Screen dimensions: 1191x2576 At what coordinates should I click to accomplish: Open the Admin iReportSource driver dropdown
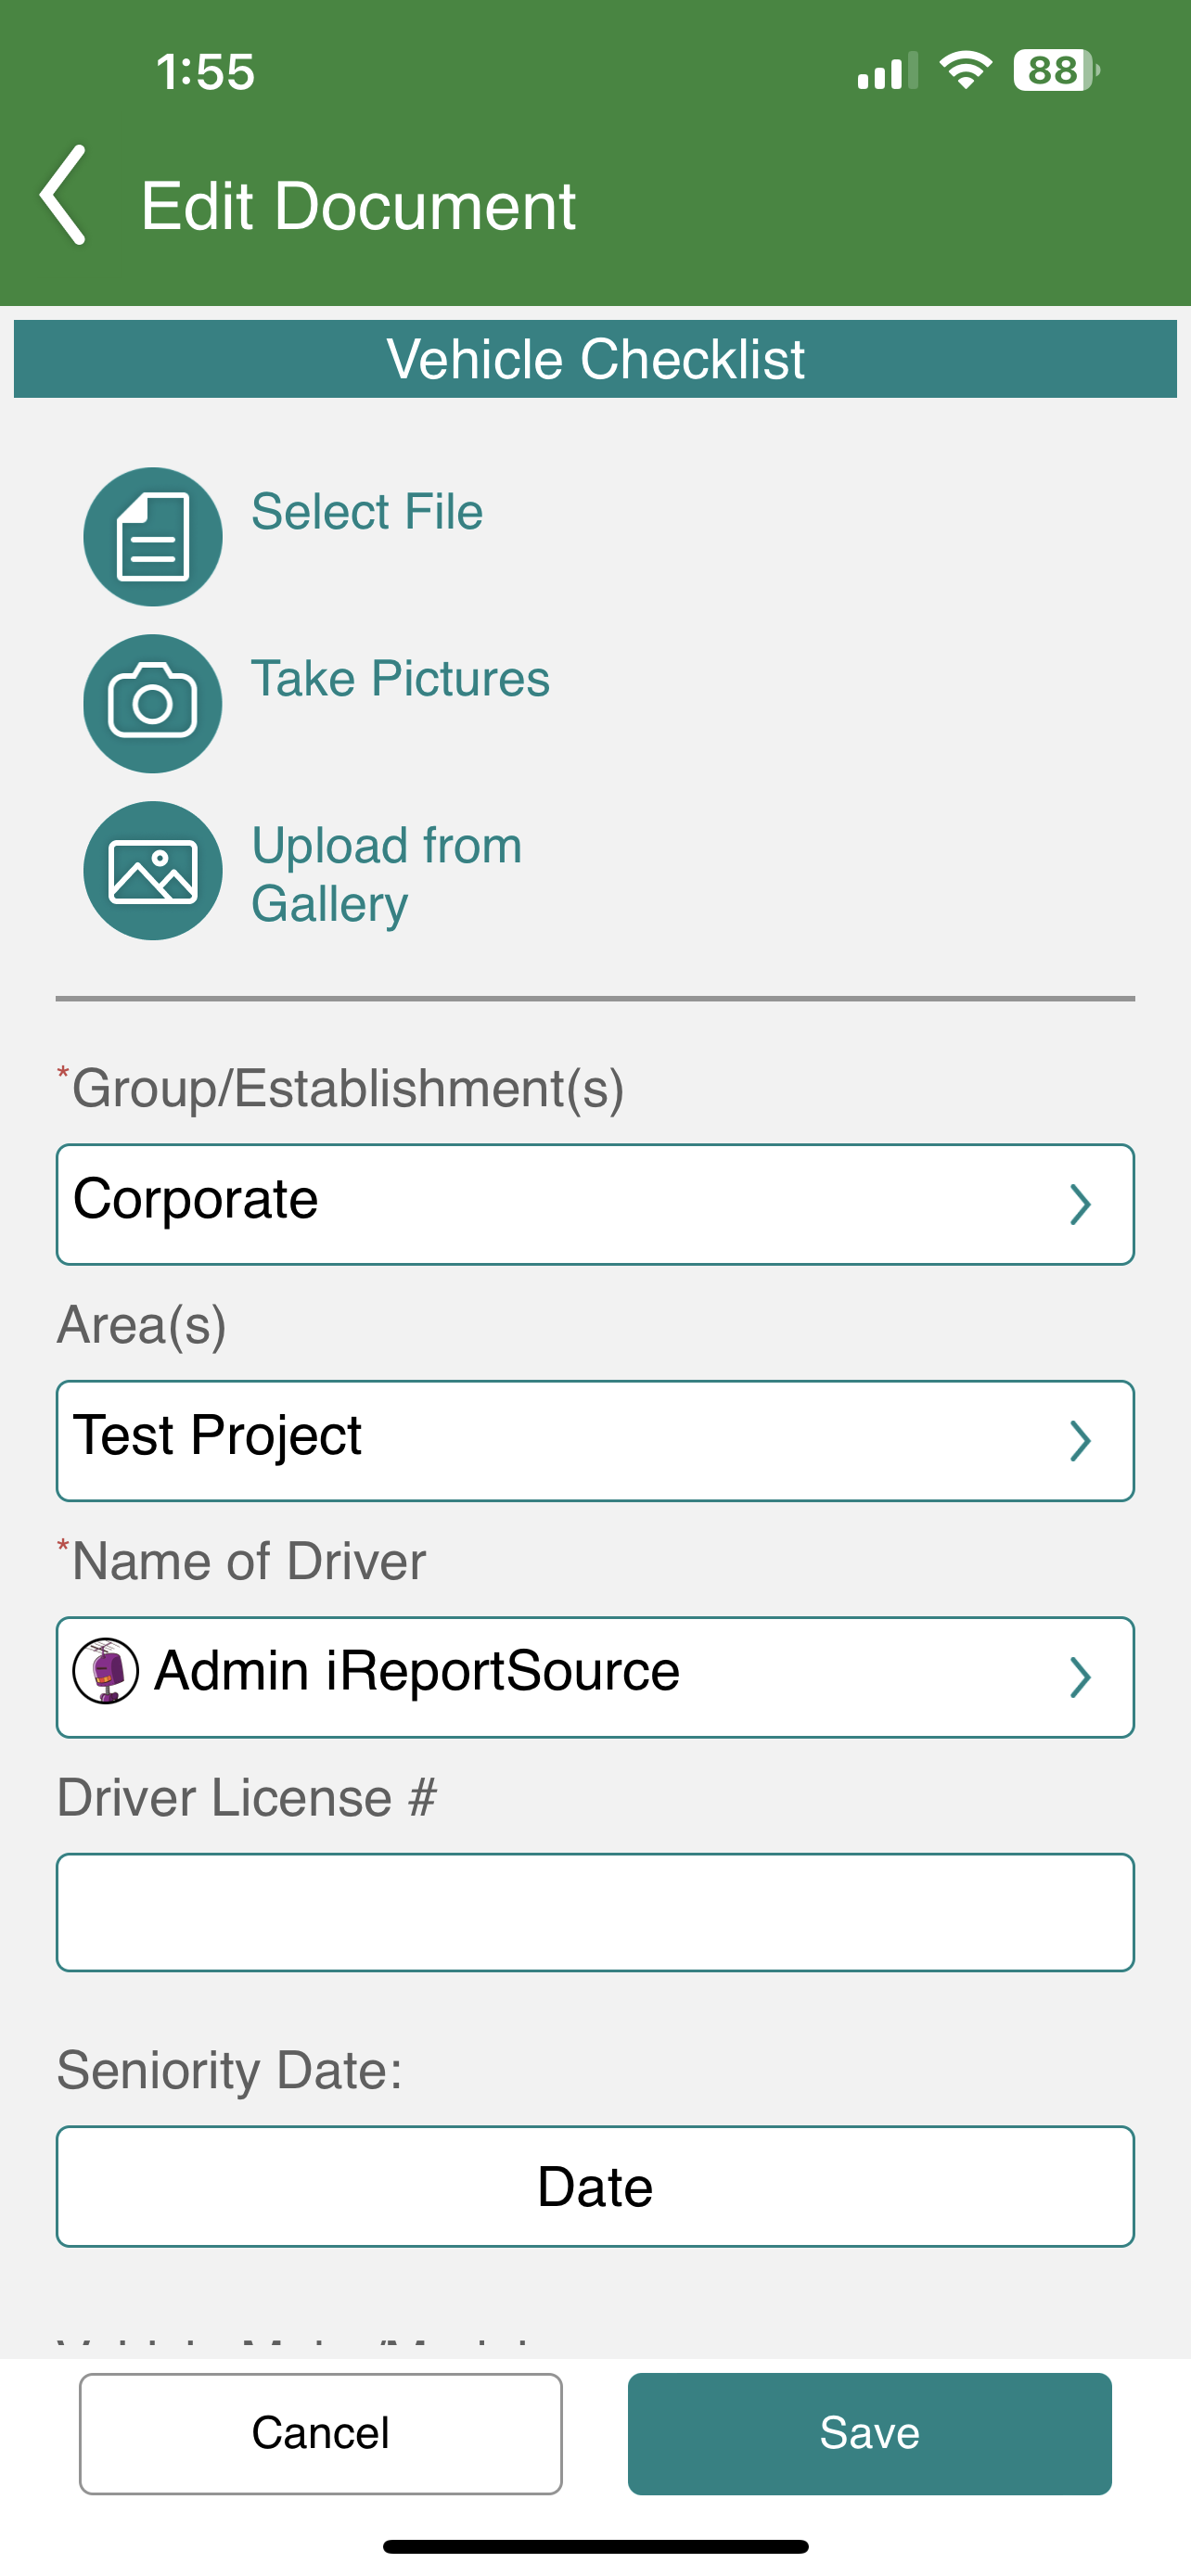[595, 1677]
